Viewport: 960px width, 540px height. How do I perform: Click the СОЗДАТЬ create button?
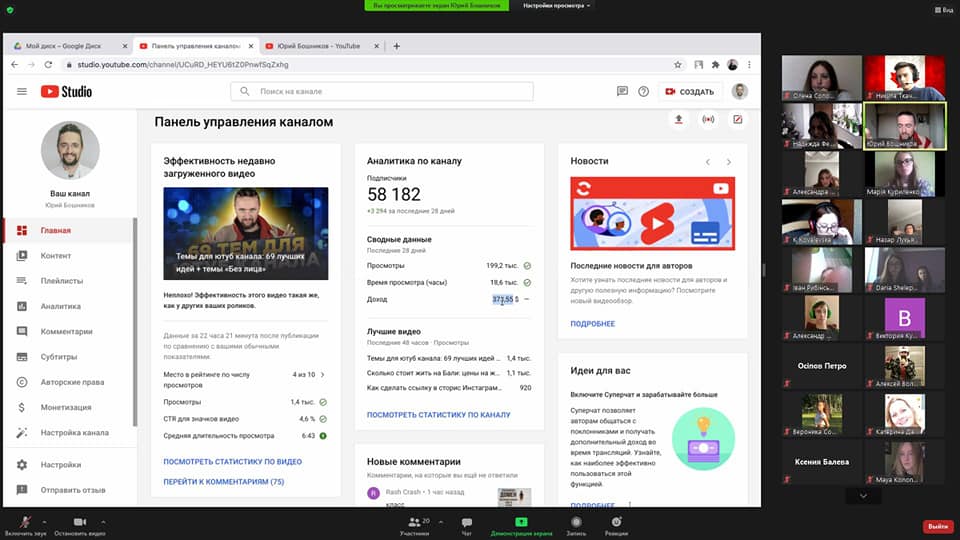pyautogui.click(x=690, y=91)
